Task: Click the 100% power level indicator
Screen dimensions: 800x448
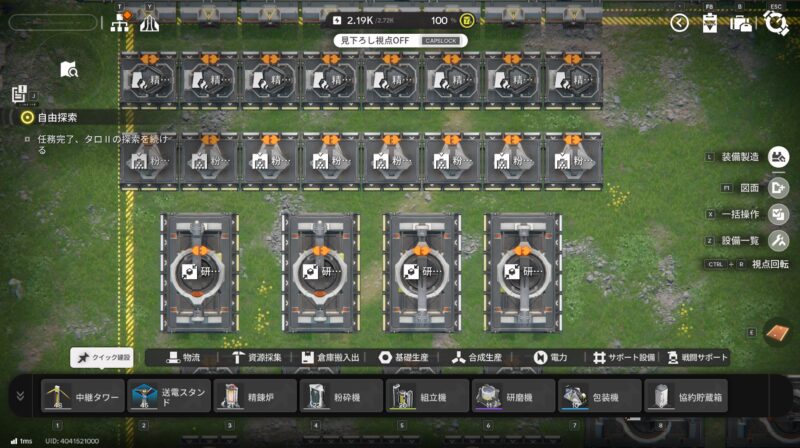Action: click(x=447, y=20)
